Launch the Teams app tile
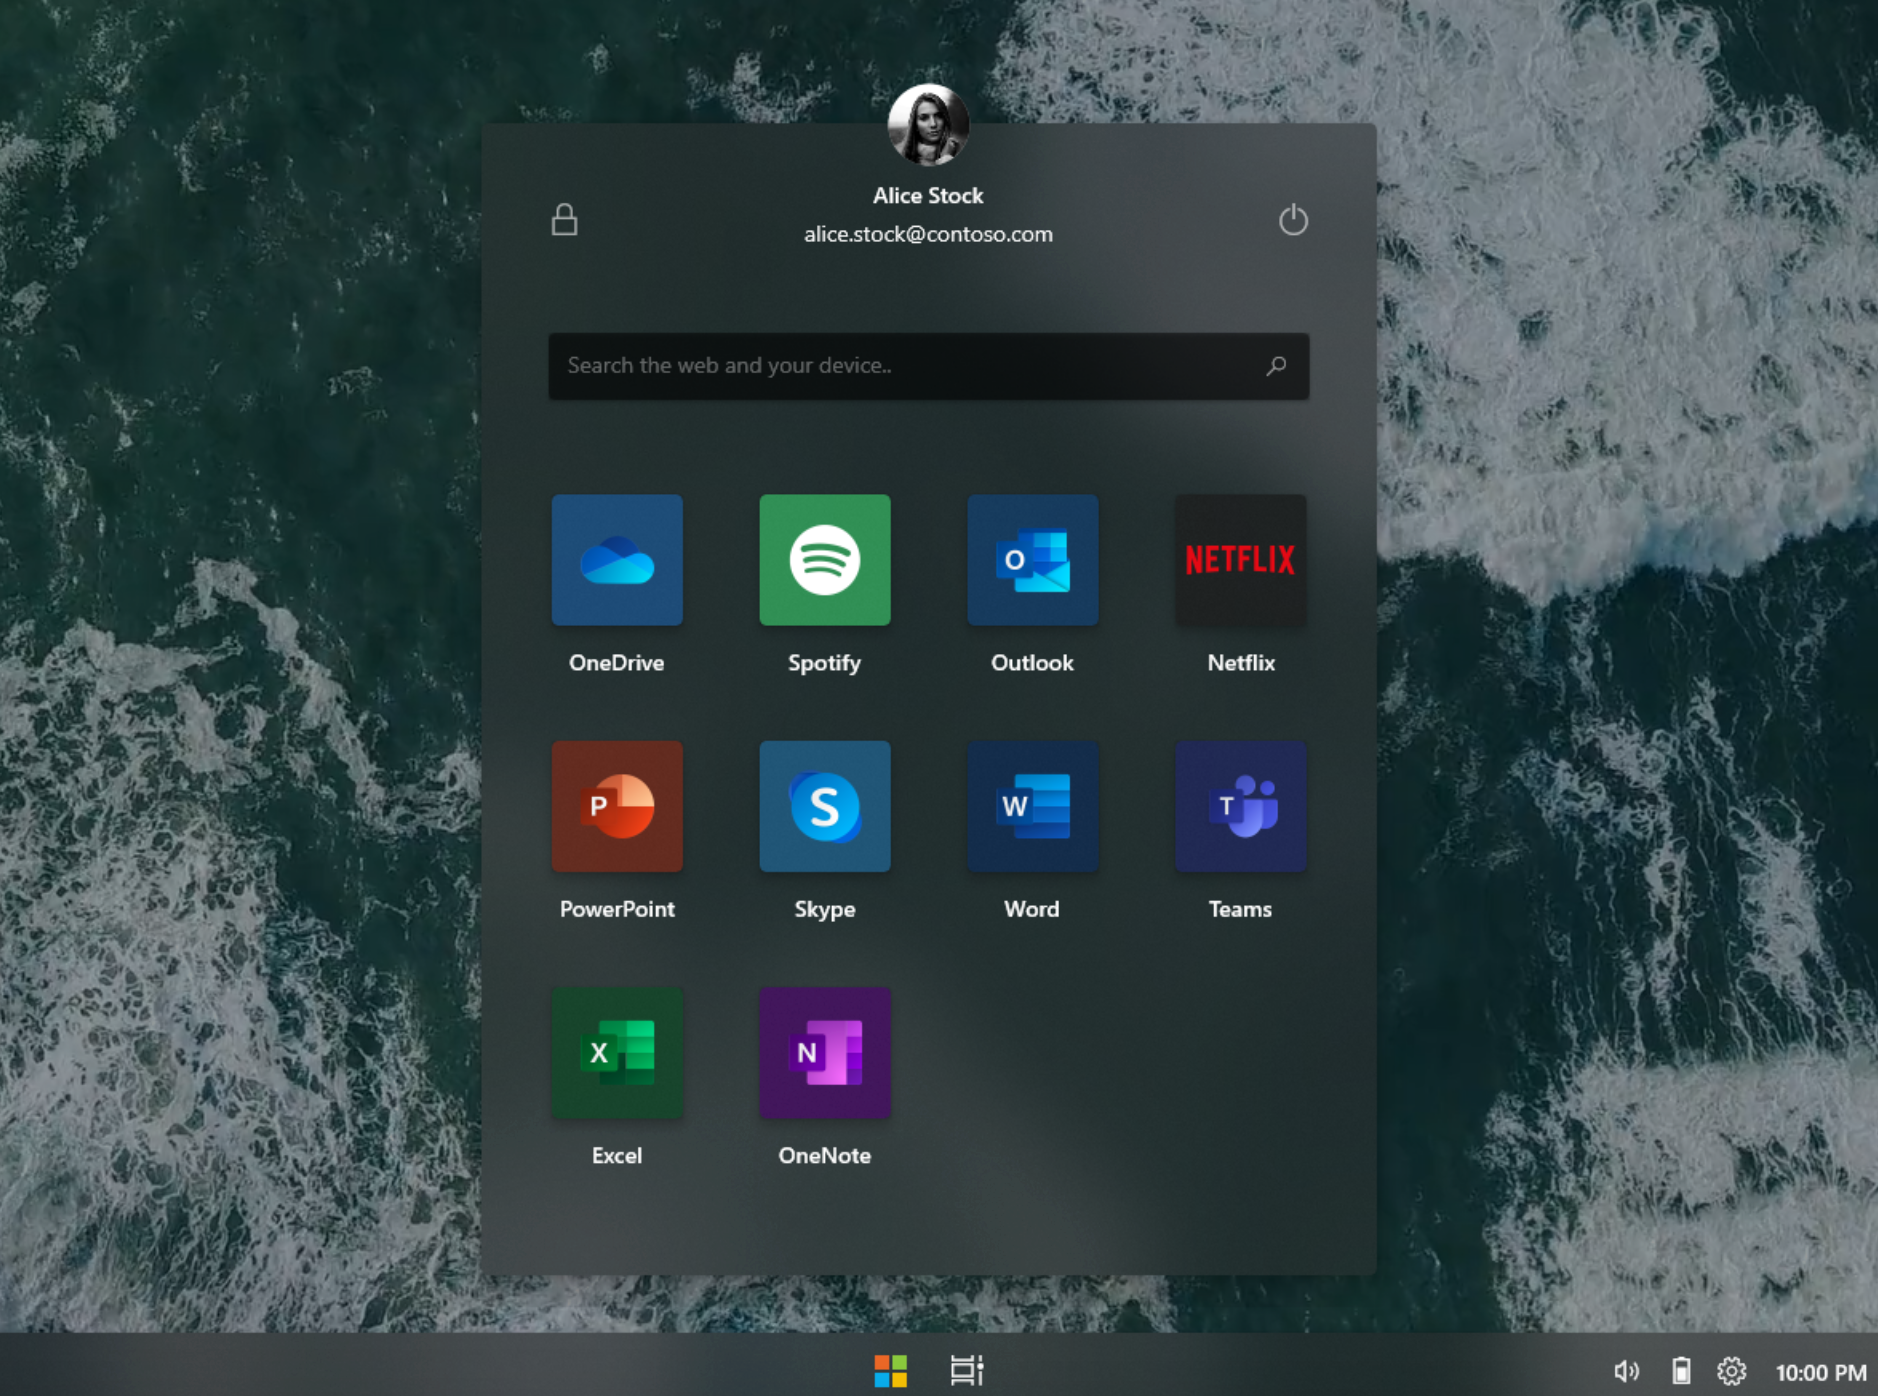This screenshot has width=1878, height=1396. pos(1241,806)
